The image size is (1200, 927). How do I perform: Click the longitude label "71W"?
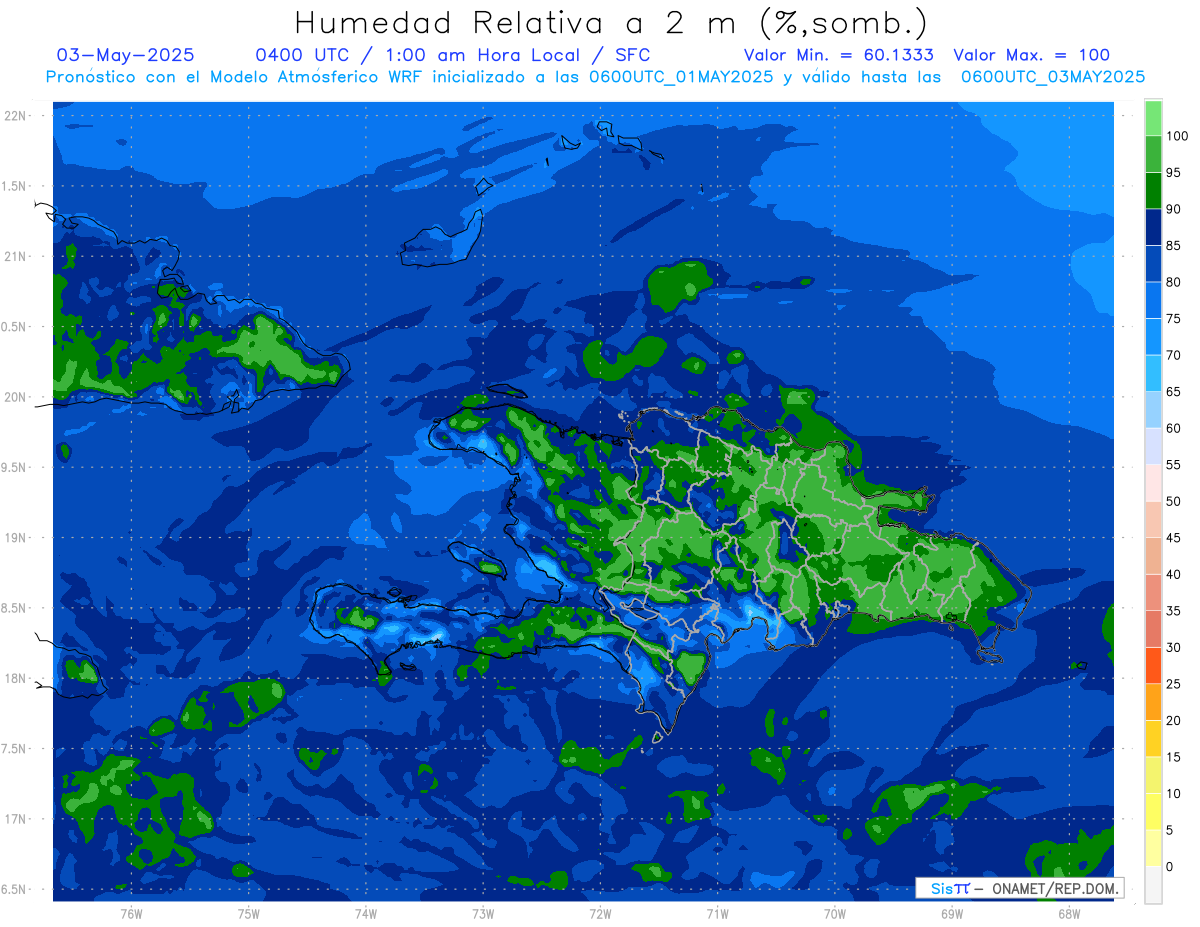(717, 913)
